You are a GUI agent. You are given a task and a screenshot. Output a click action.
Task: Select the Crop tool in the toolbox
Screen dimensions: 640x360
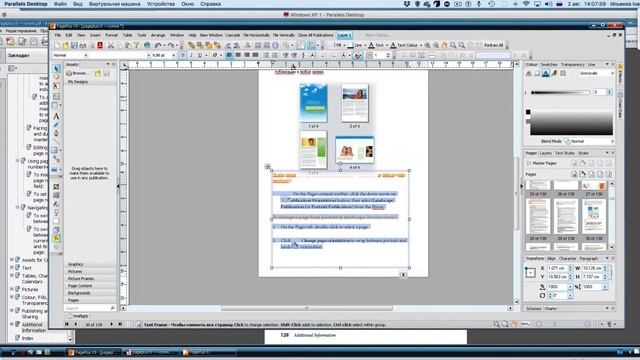click(56, 187)
